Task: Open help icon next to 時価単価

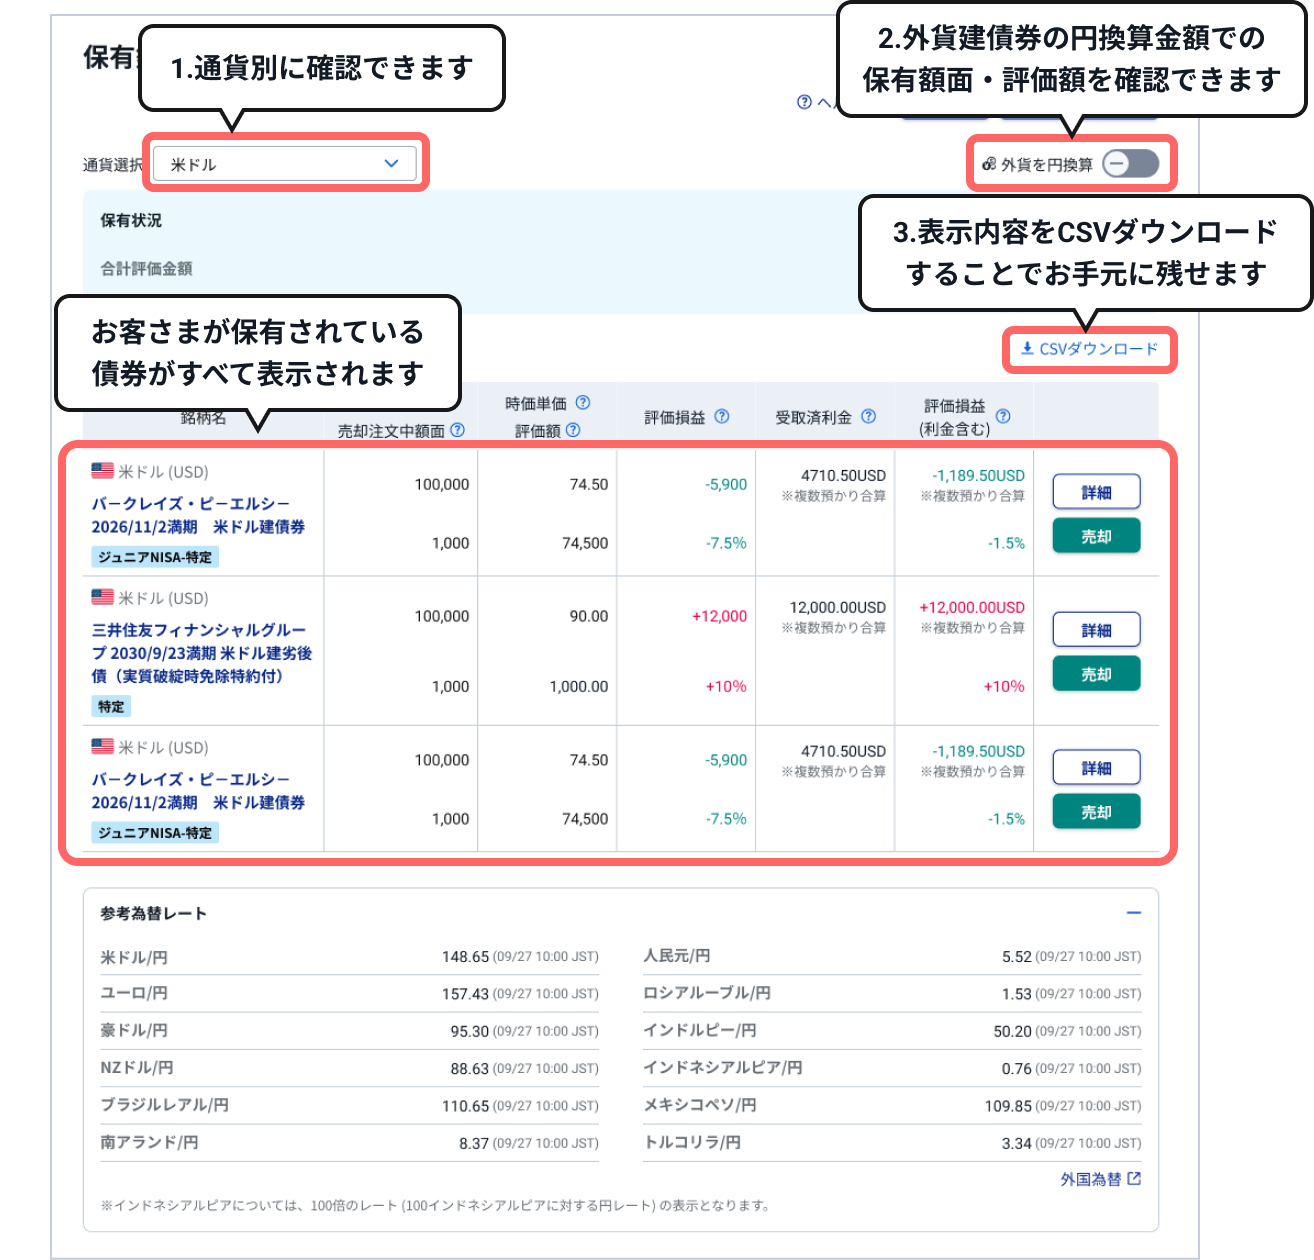Action: click(x=583, y=402)
